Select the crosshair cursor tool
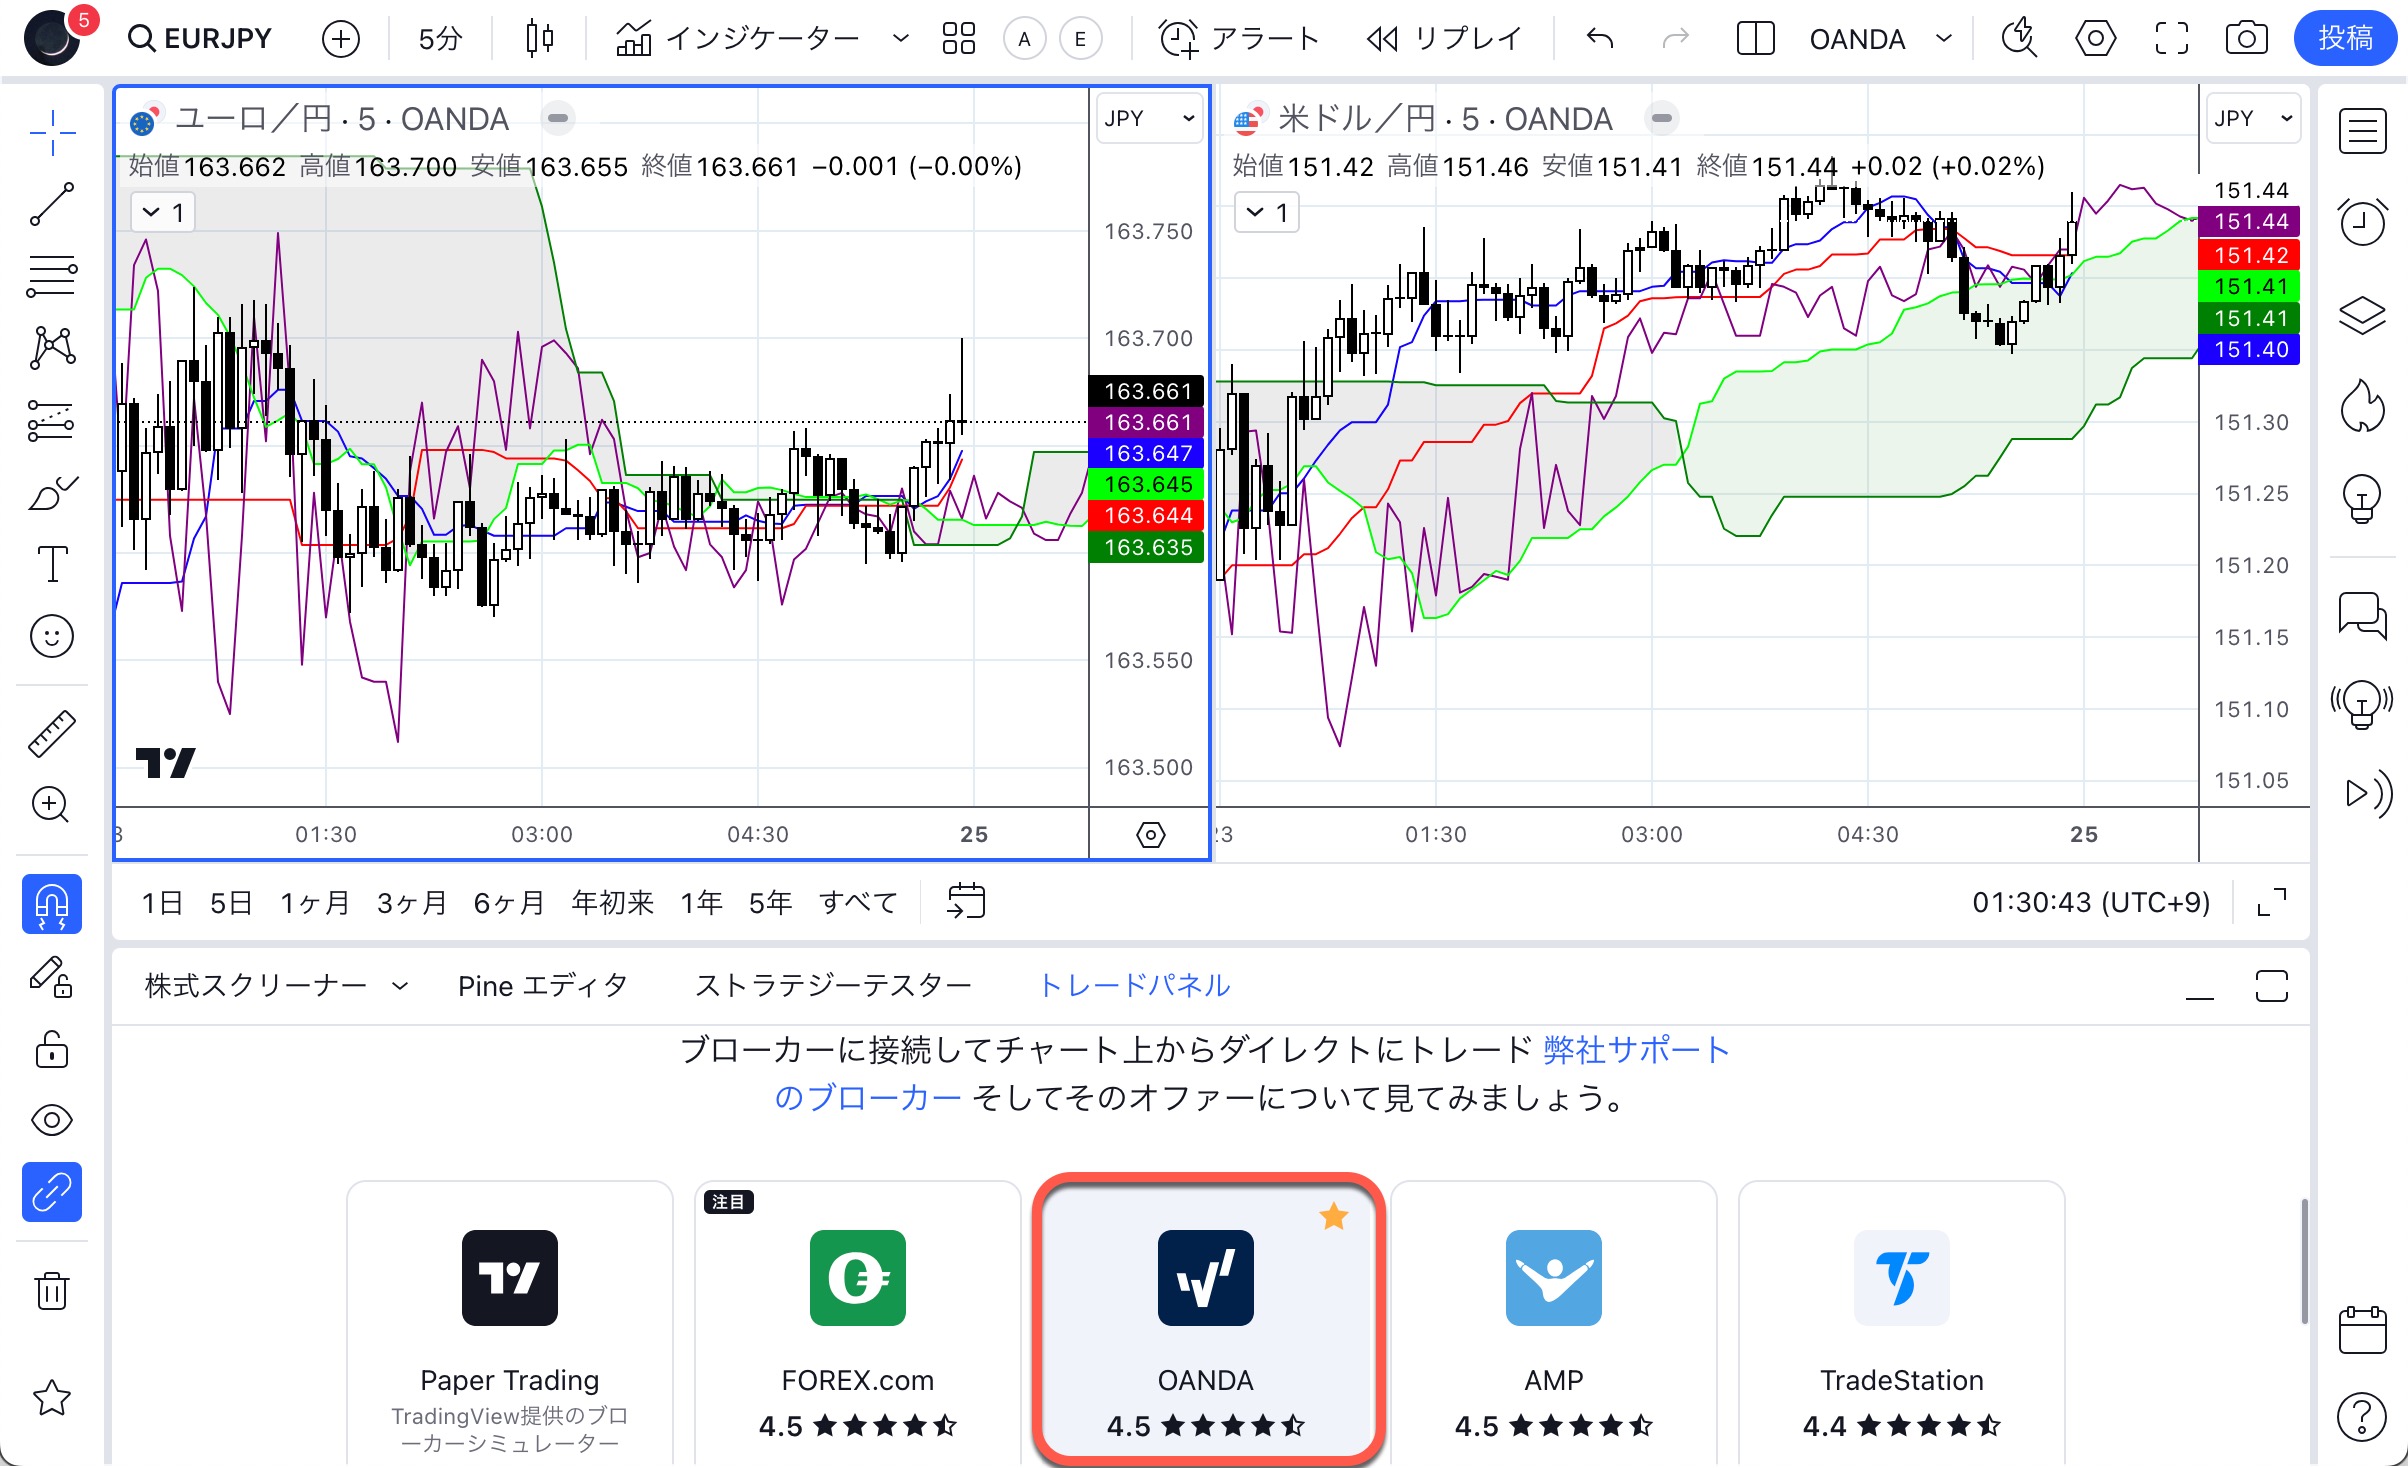Viewport: 2408px width, 1468px height. pos(52,132)
